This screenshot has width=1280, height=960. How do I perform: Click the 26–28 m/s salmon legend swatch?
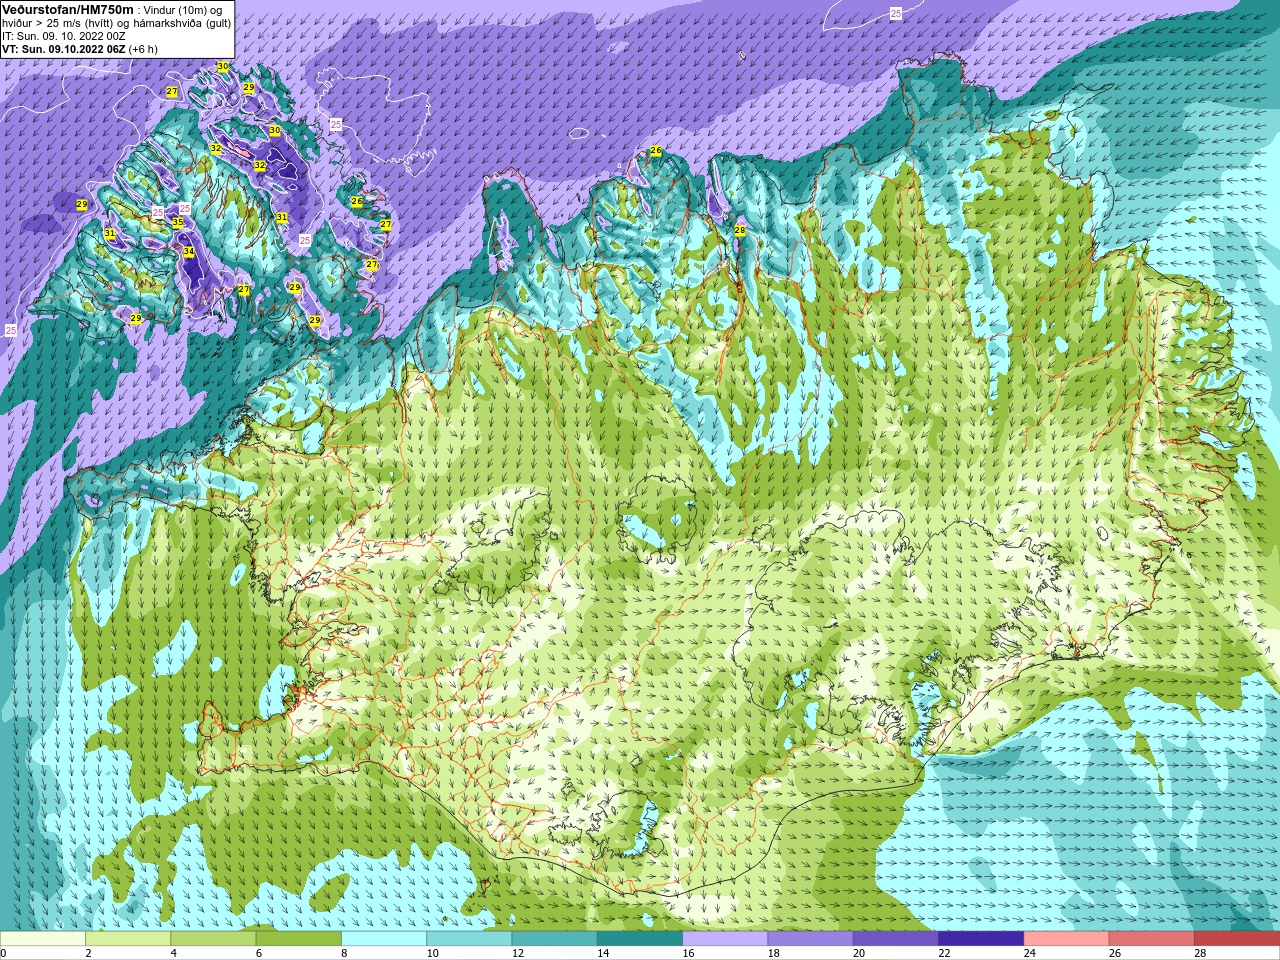click(x=1151, y=939)
